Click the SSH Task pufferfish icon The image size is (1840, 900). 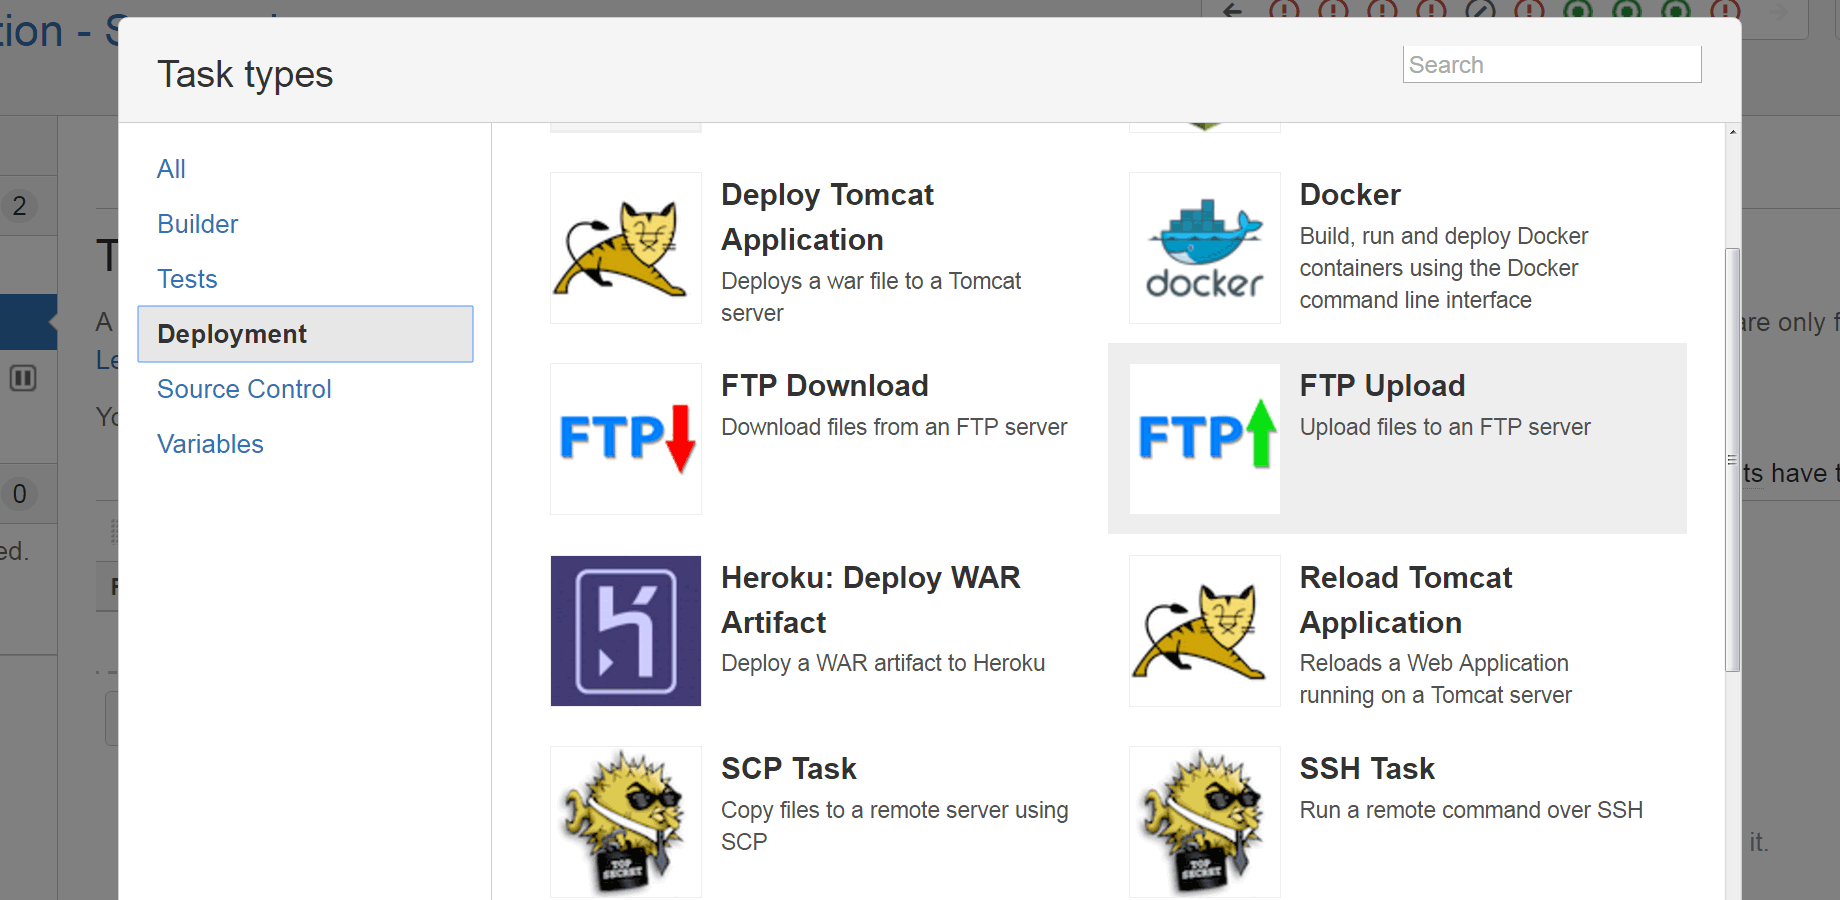tap(1205, 822)
